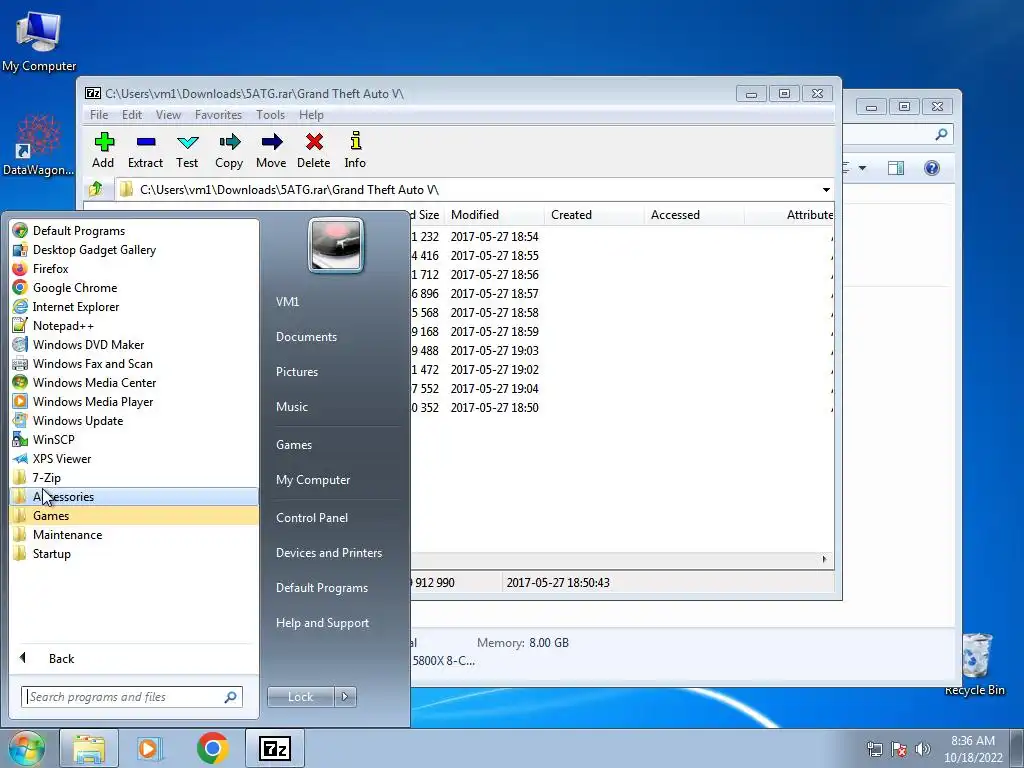Expand the Games programs folder
The image size is (1024, 768).
click(x=134, y=515)
